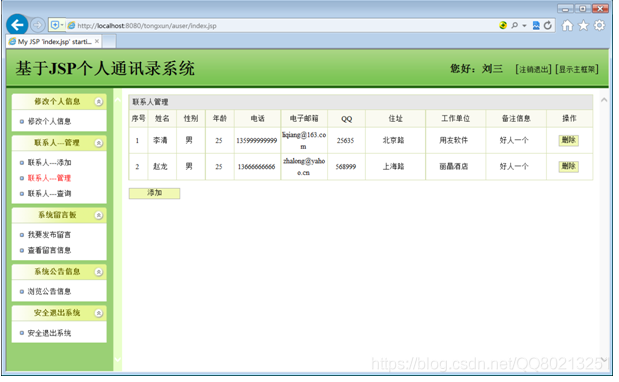Collapse the 系统公告信息 panel chevron
Image resolution: width=619 pixels, height=382 pixels.
point(99,272)
